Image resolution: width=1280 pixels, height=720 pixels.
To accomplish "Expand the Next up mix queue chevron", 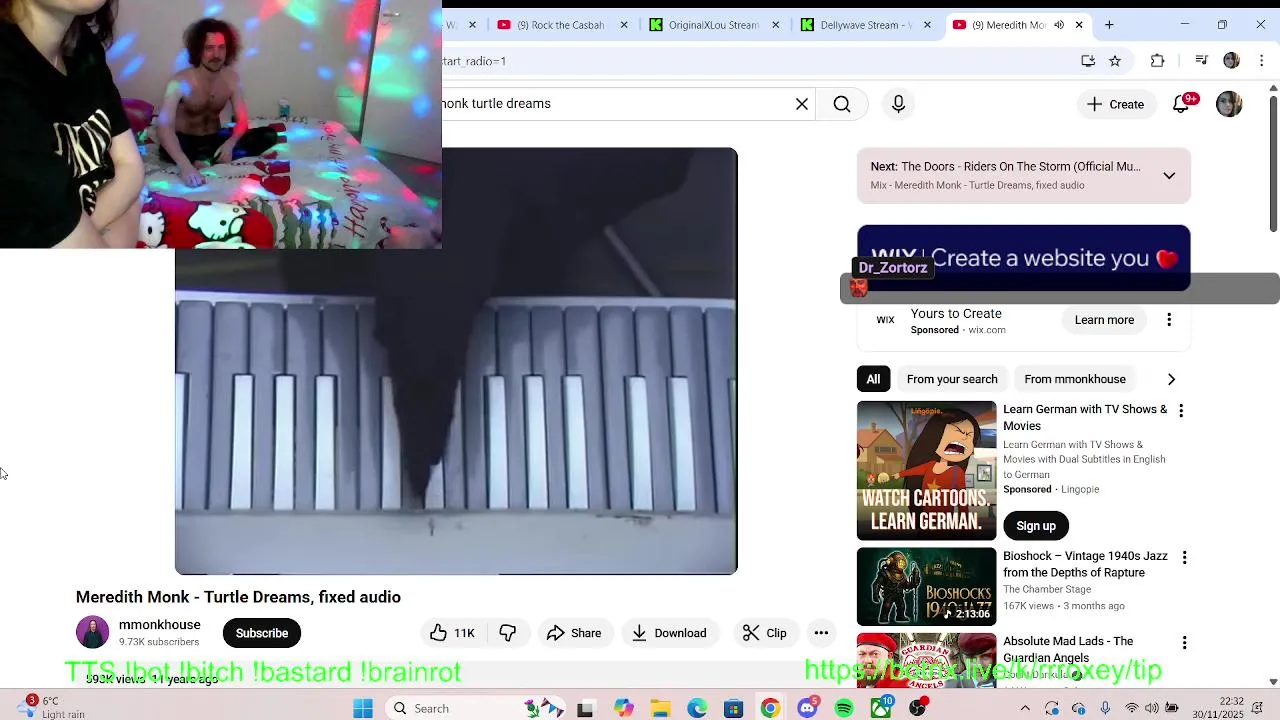I will [x=1169, y=176].
